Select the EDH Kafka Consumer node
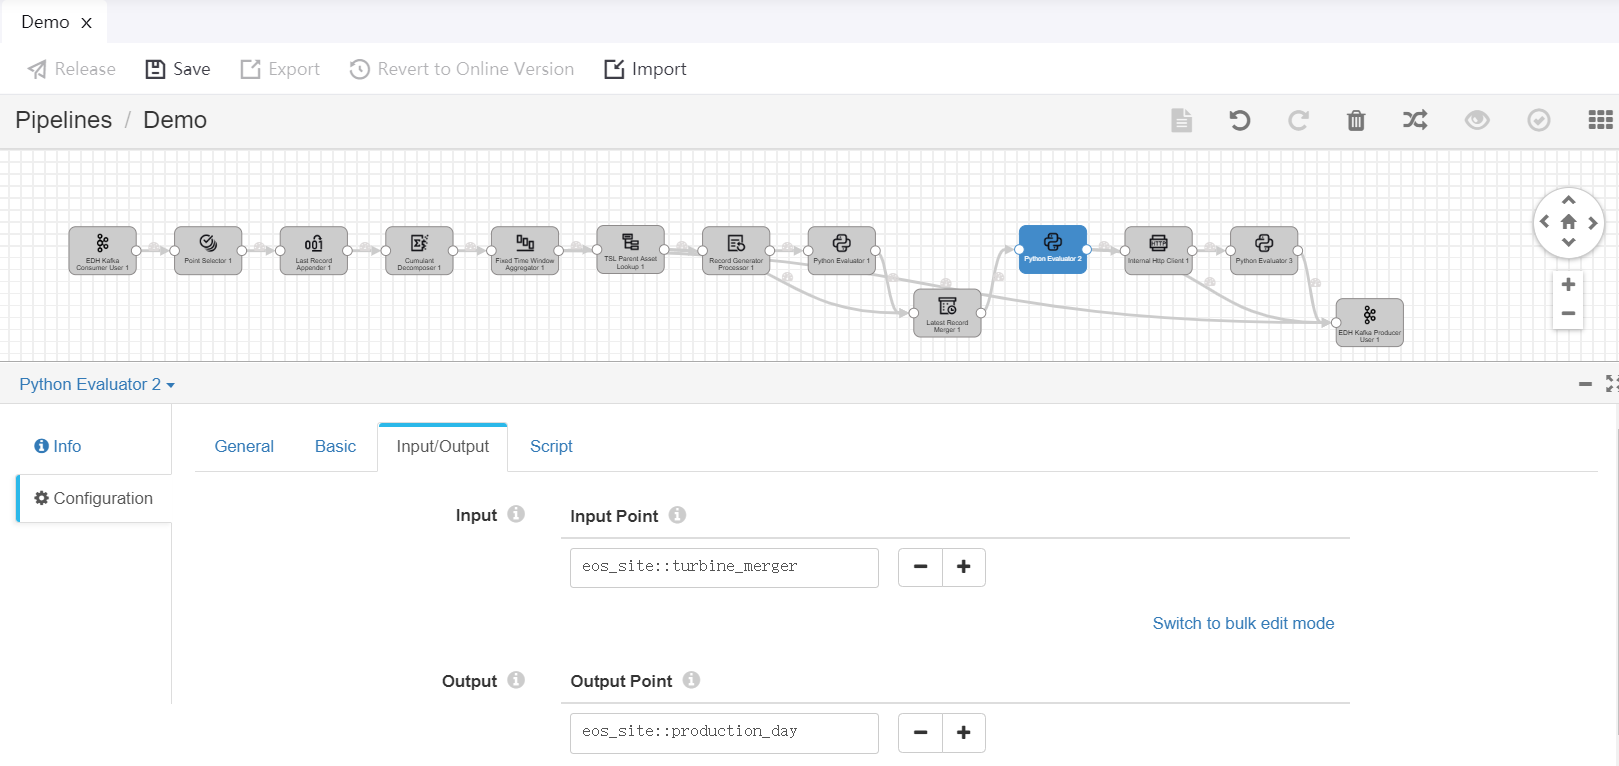The image size is (1619, 766). [103, 250]
